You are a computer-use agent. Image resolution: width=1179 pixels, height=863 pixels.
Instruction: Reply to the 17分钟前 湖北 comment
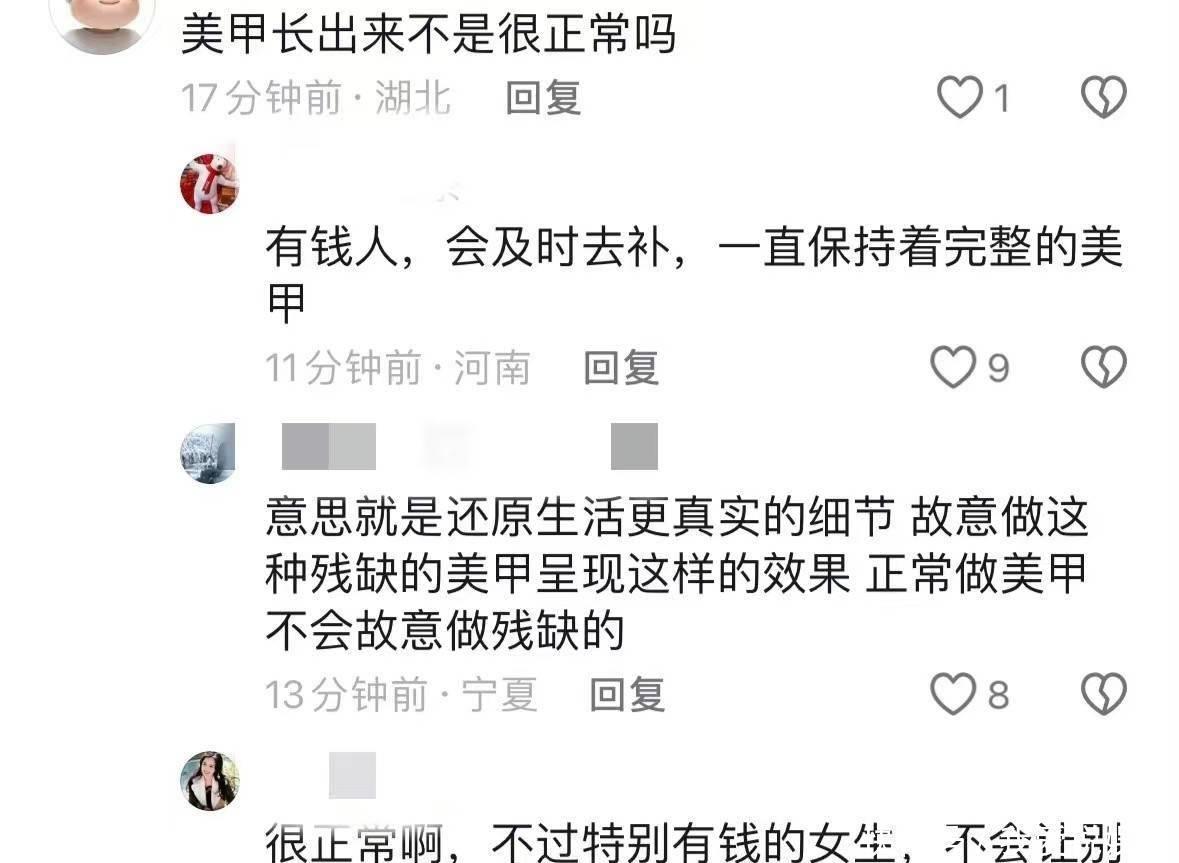pyautogui.click(x=544, y=98)
